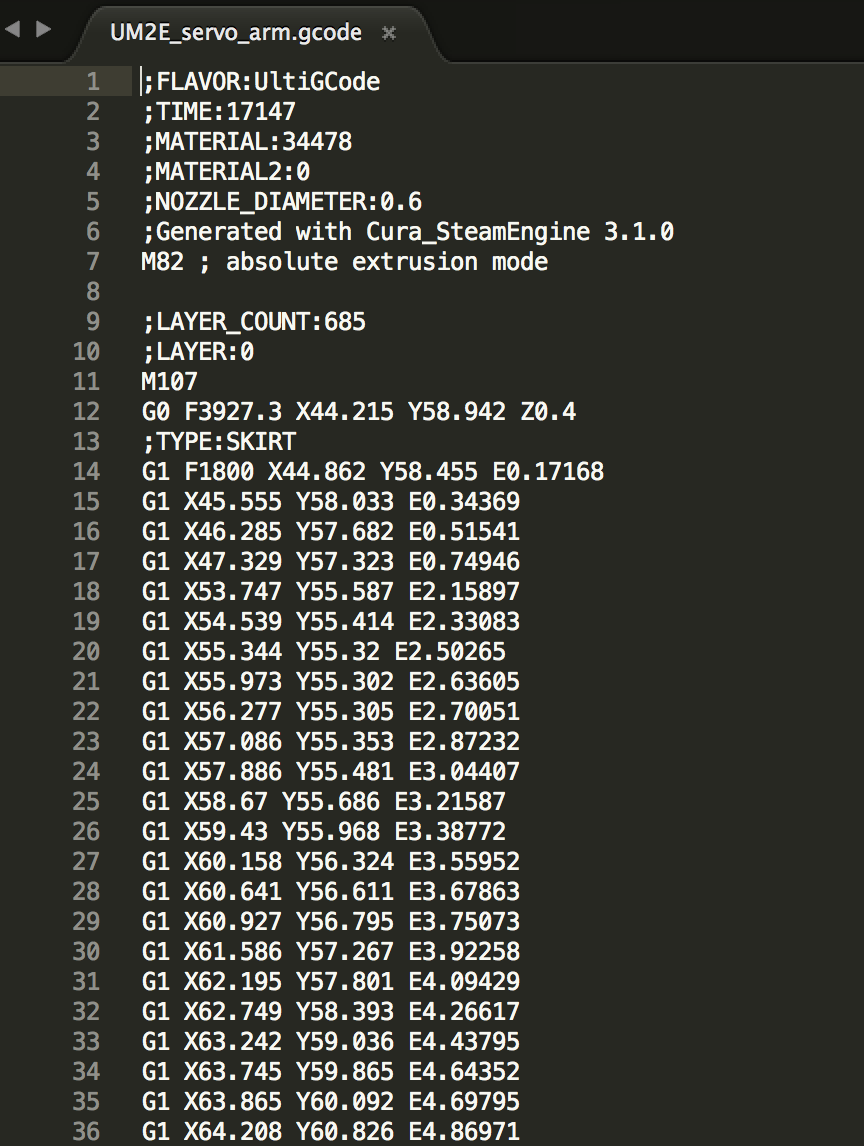The image size is (864, 1146).
Task: Click the line ending with E4.86971
Action: (x=331, y=1131)
